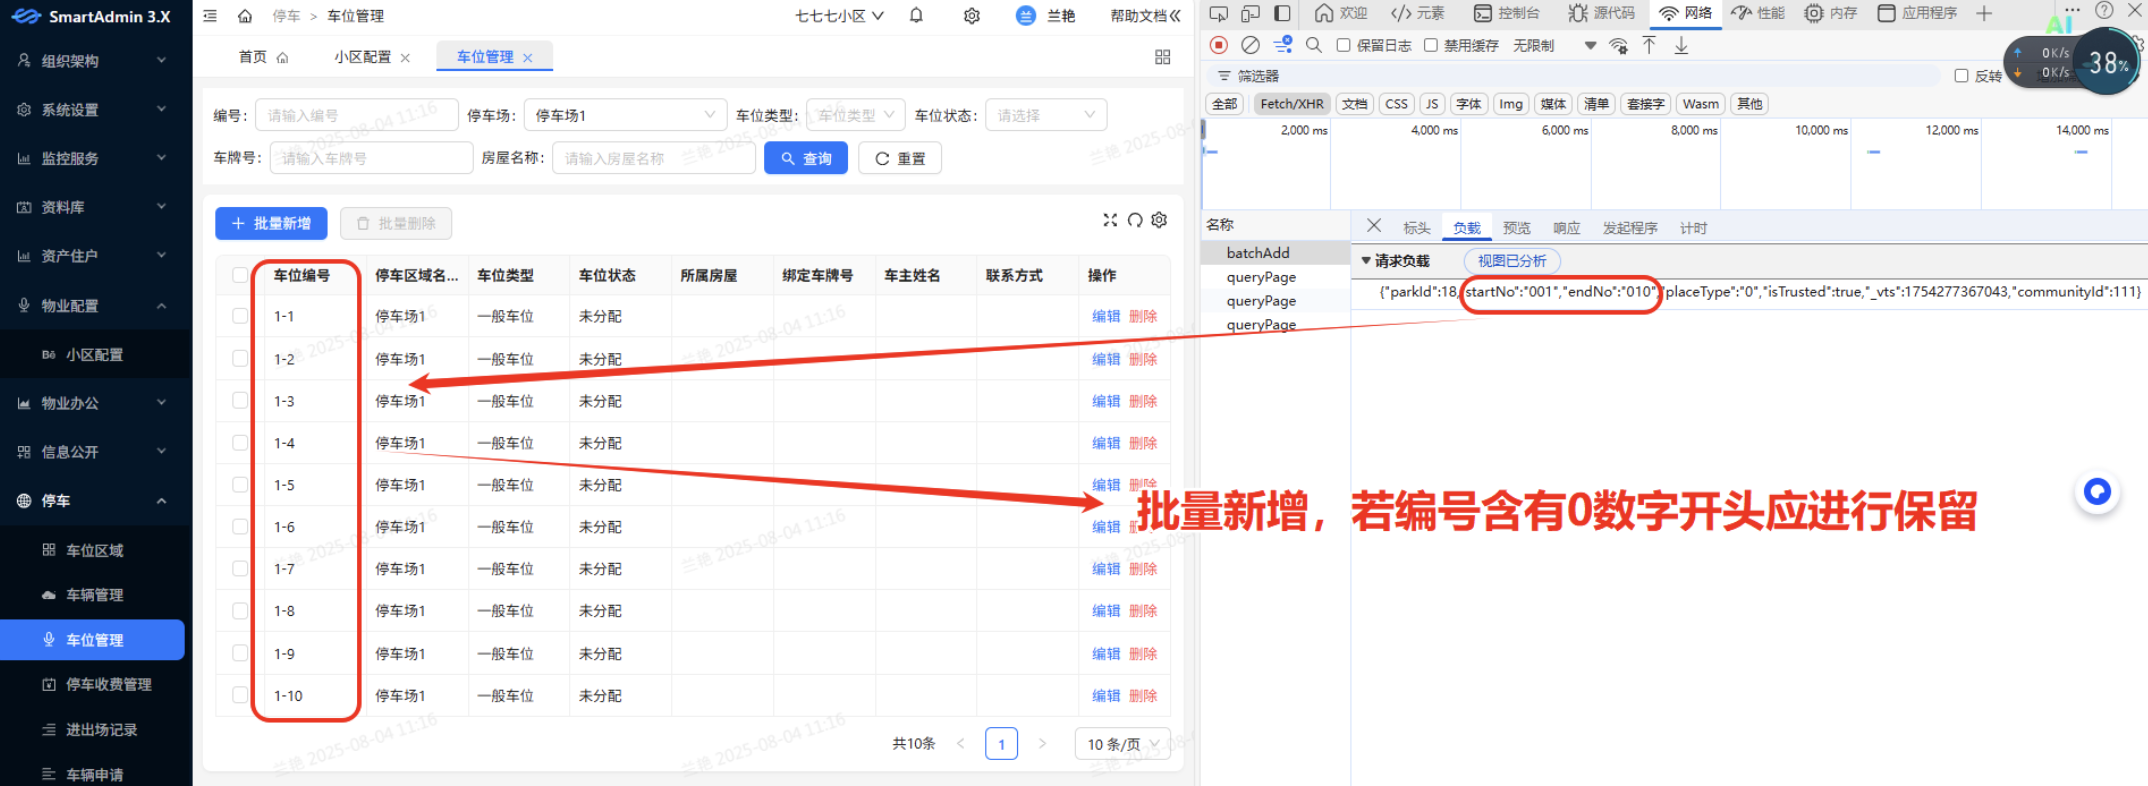
Task: Switch to the 小区配置 tab
Action: pyautogui.click(x=363, y=57)
